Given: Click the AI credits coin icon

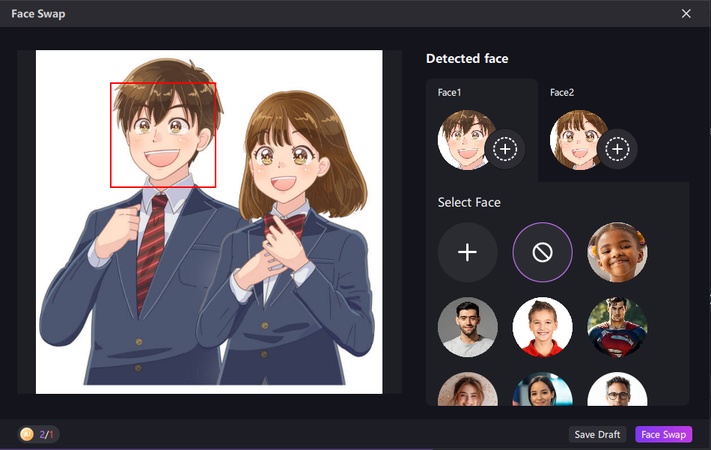Looking at the screenshot, I should click(27, 435).
